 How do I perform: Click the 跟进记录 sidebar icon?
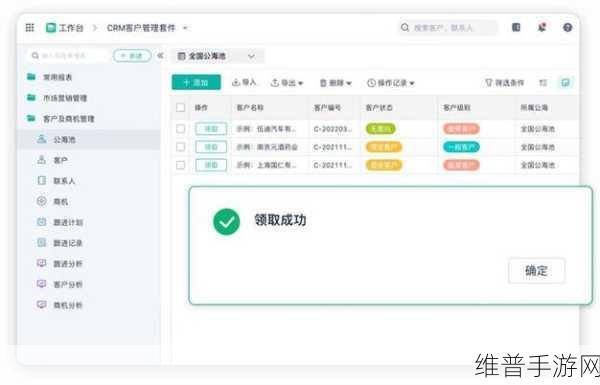[x=41, y=242]
